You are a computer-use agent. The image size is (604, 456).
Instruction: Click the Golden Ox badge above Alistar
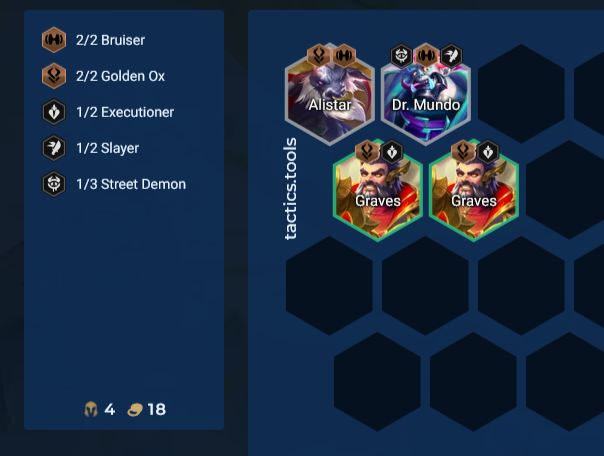pyautogui.click(x=319, y=55)
